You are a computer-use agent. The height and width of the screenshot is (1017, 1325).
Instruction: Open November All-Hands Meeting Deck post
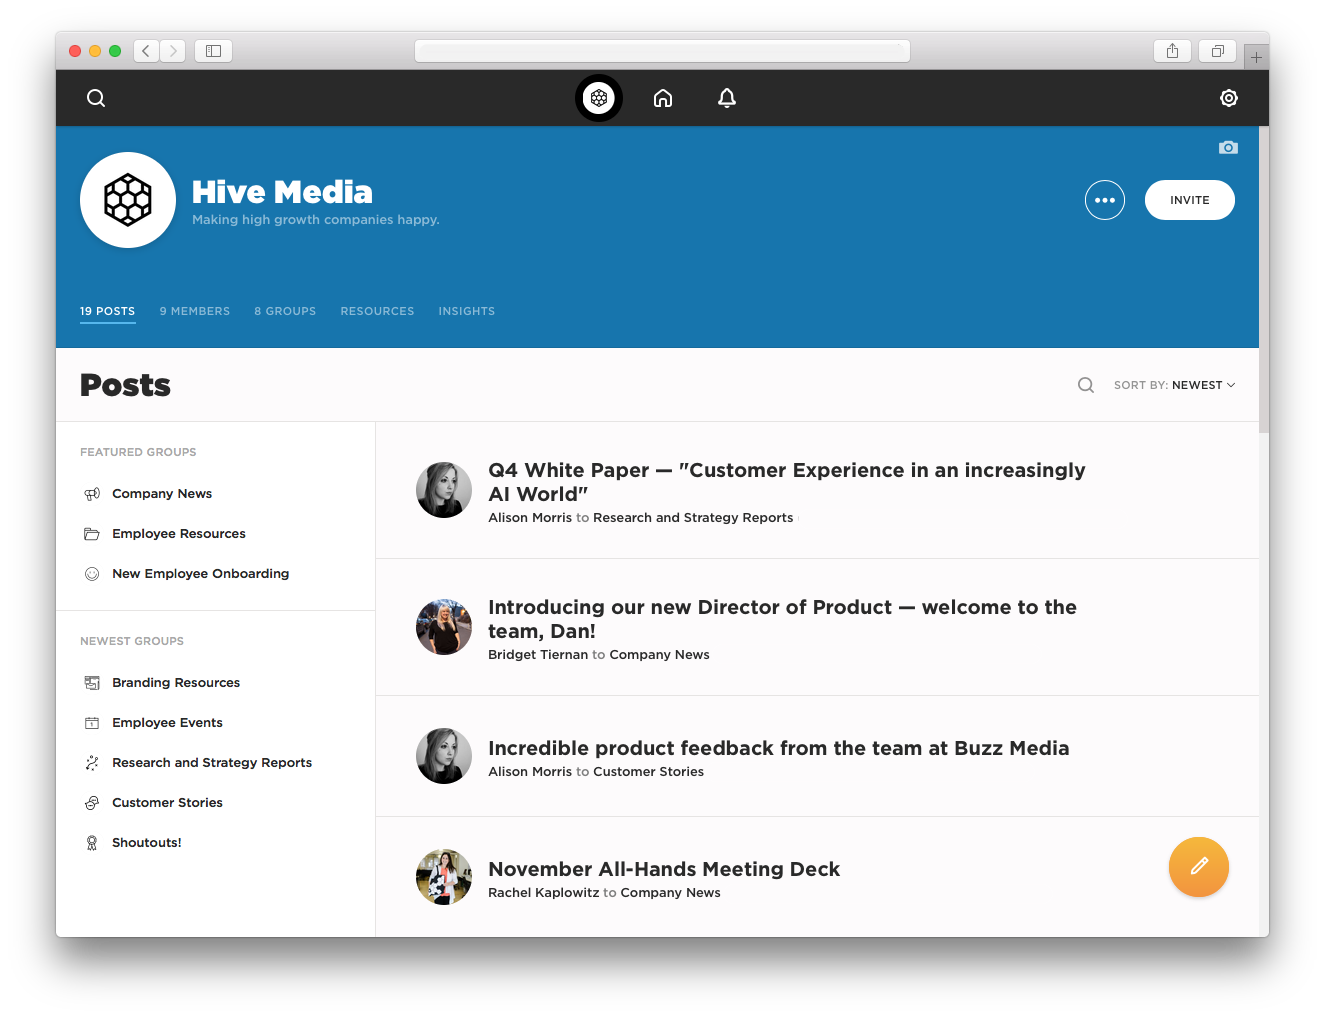tap(664, 869)
